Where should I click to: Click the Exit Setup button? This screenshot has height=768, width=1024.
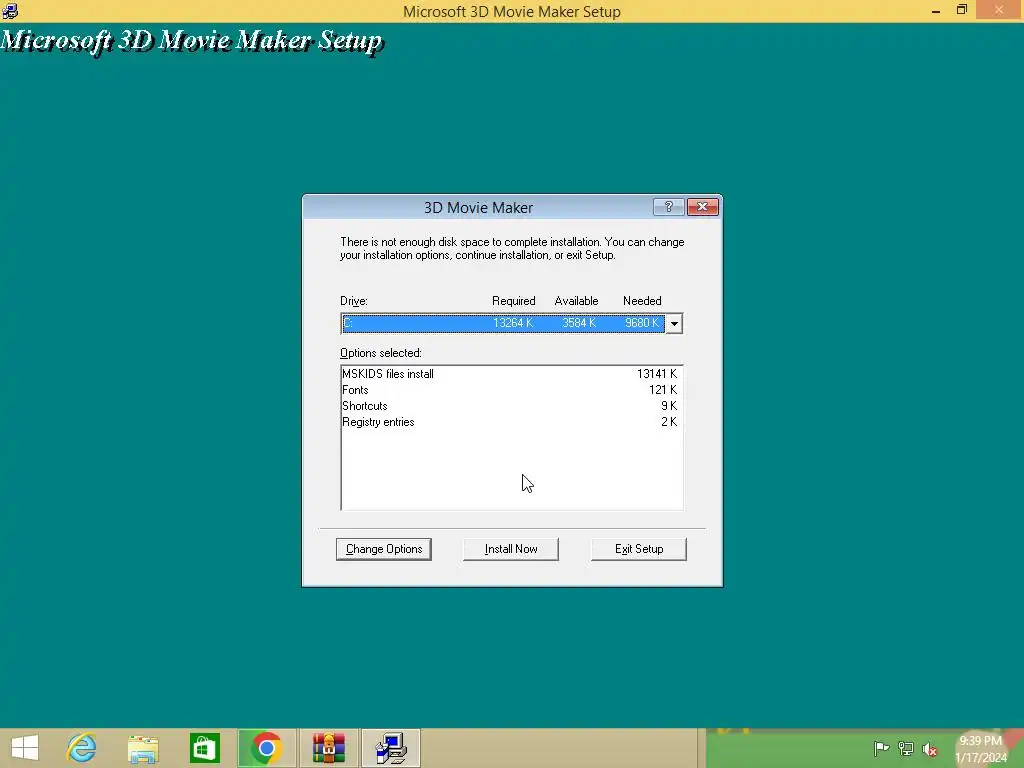coord(639,549)
